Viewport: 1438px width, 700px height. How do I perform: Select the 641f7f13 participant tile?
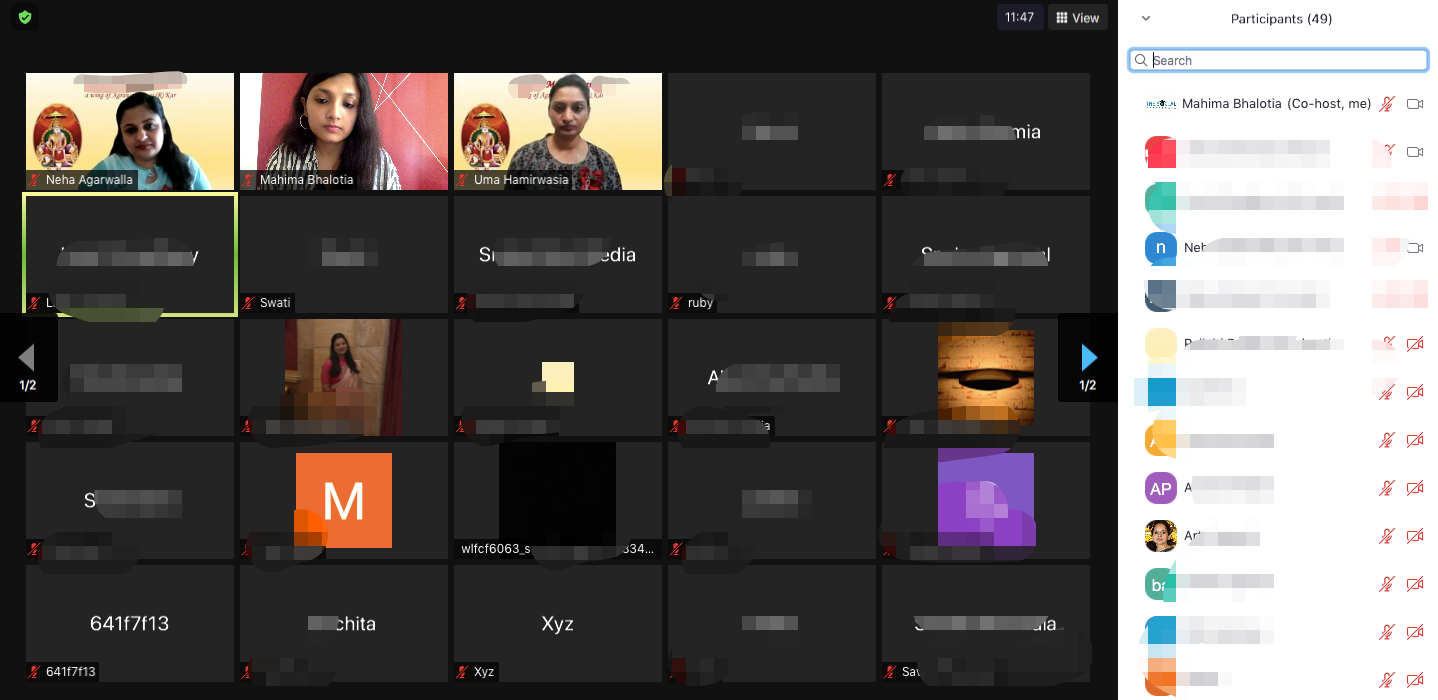coord(130,623)
